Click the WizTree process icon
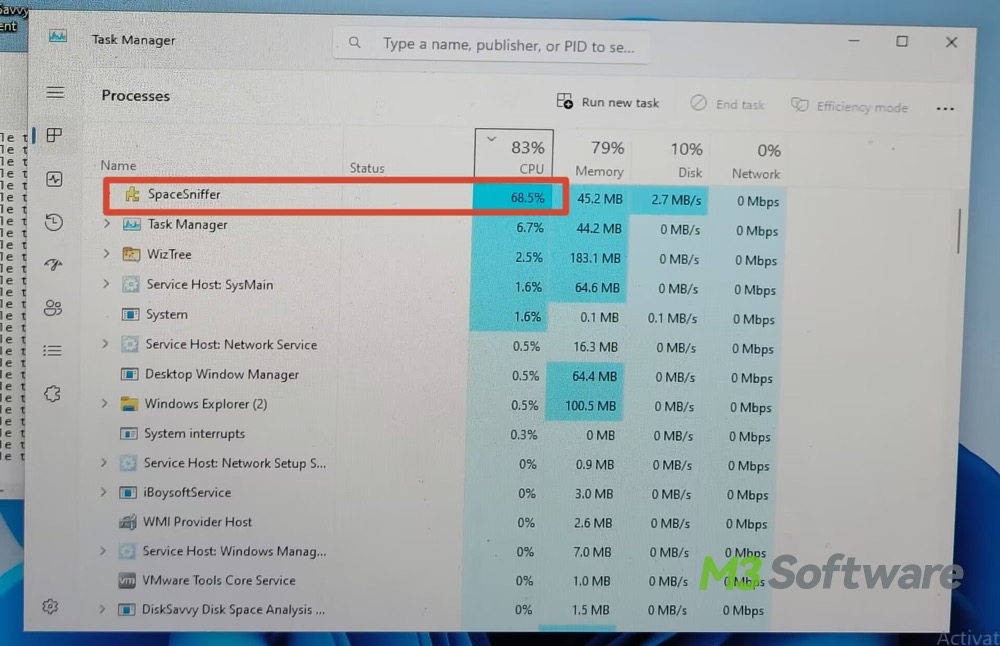Screen dimensions: 1000x646 pos(131,254)
